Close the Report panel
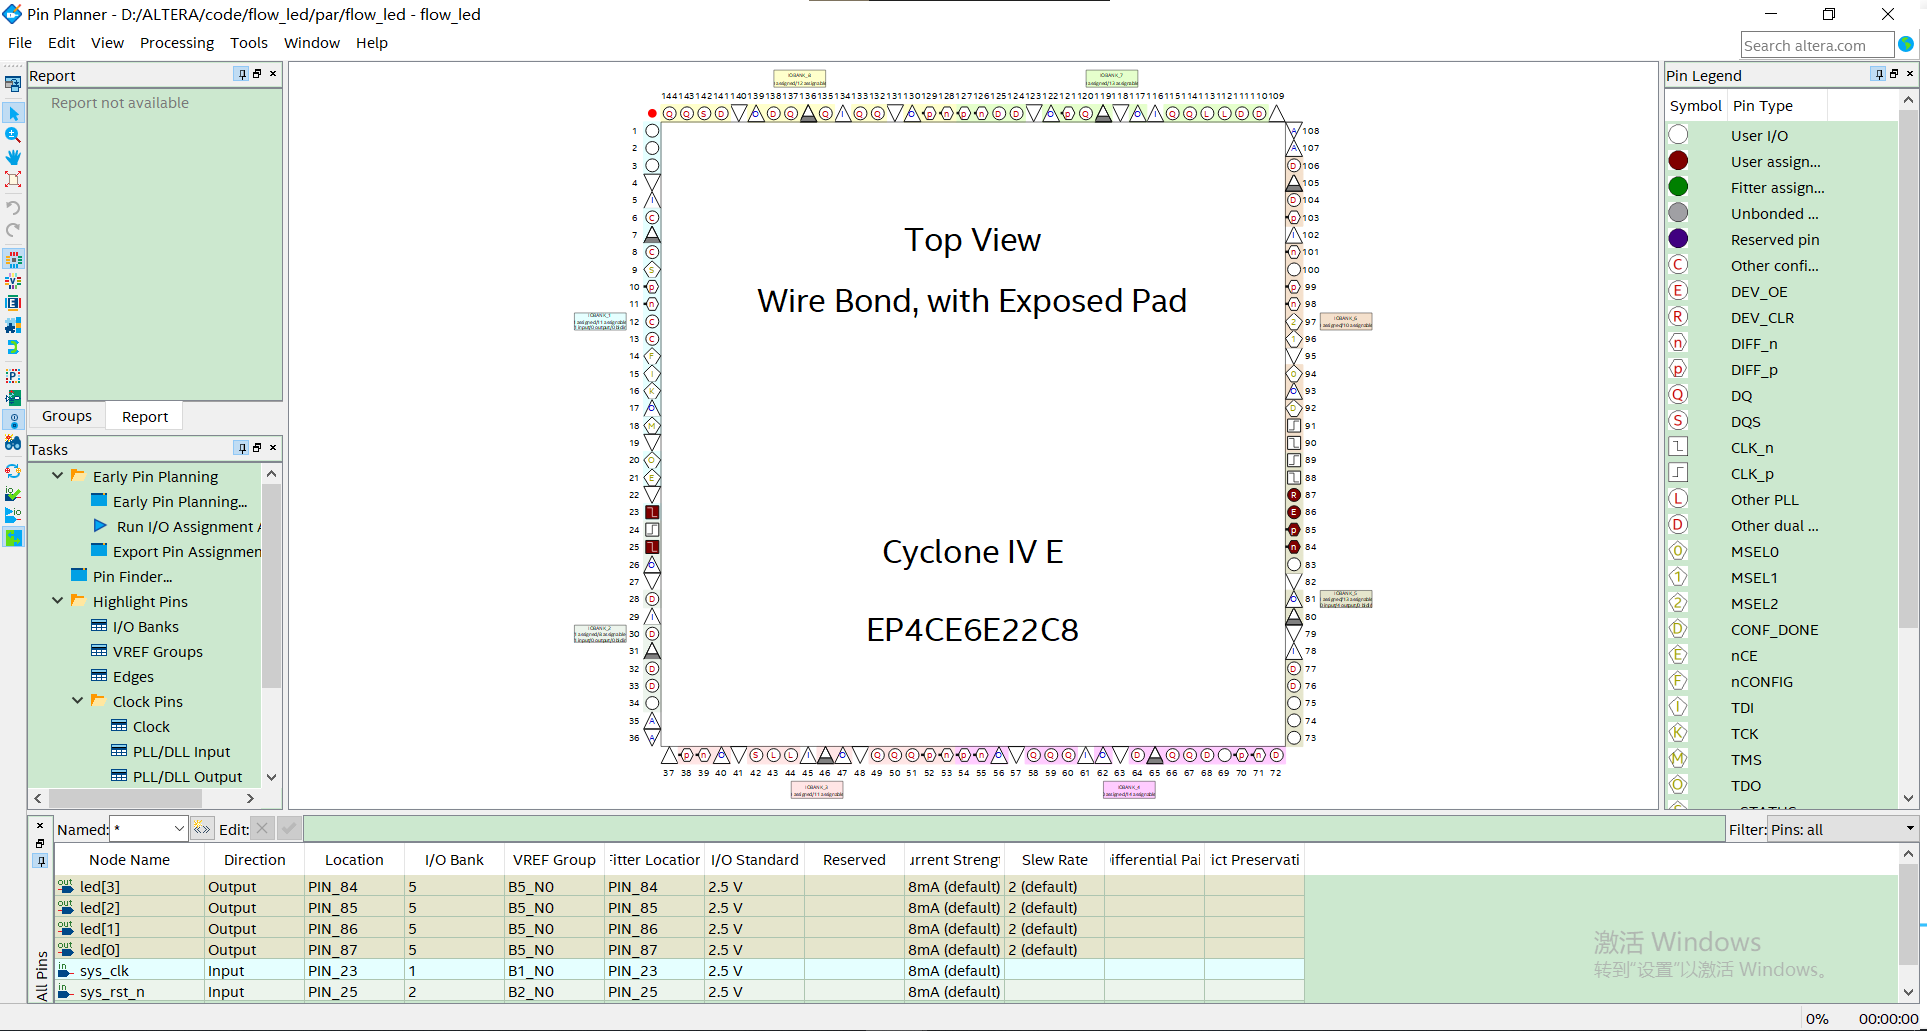The image size is (1927, 1031). [x=273, y=74]
